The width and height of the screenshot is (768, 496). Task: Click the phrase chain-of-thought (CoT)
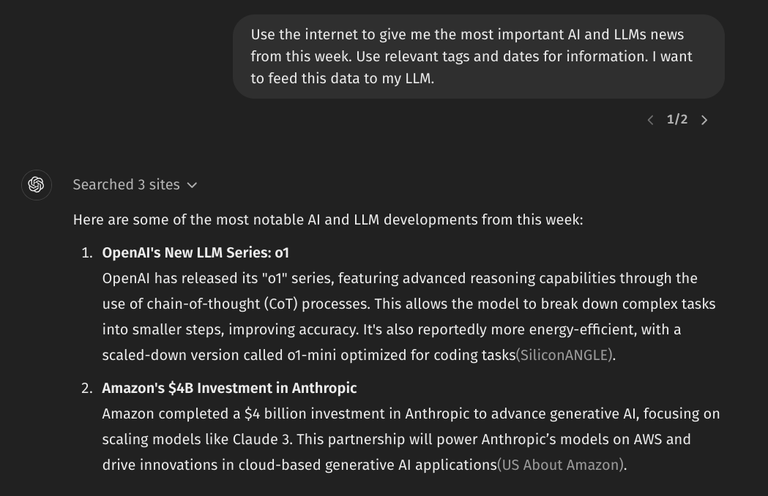pos(222,304)
